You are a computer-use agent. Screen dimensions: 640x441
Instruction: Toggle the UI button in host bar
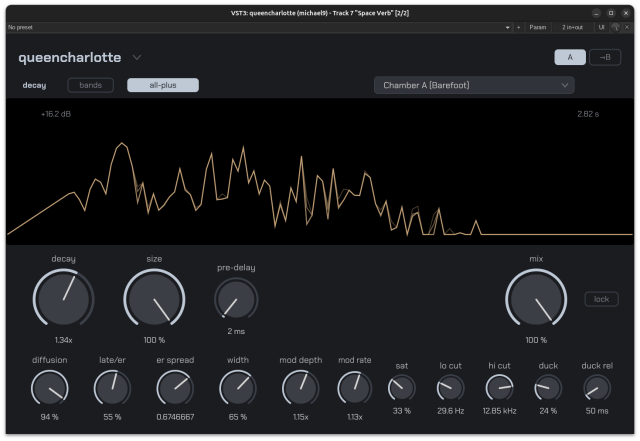click(x=601, y=27)
